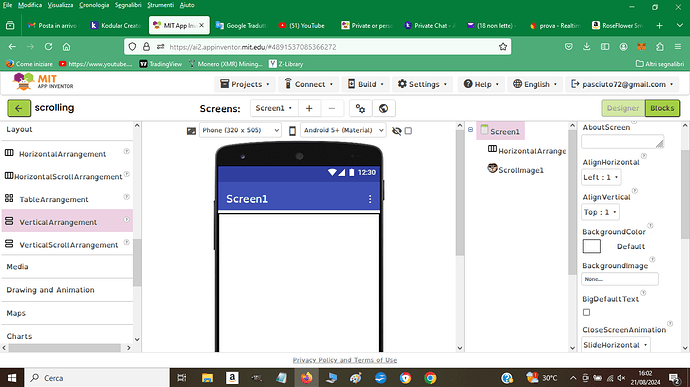Open the Projects menu

point(245,84)
